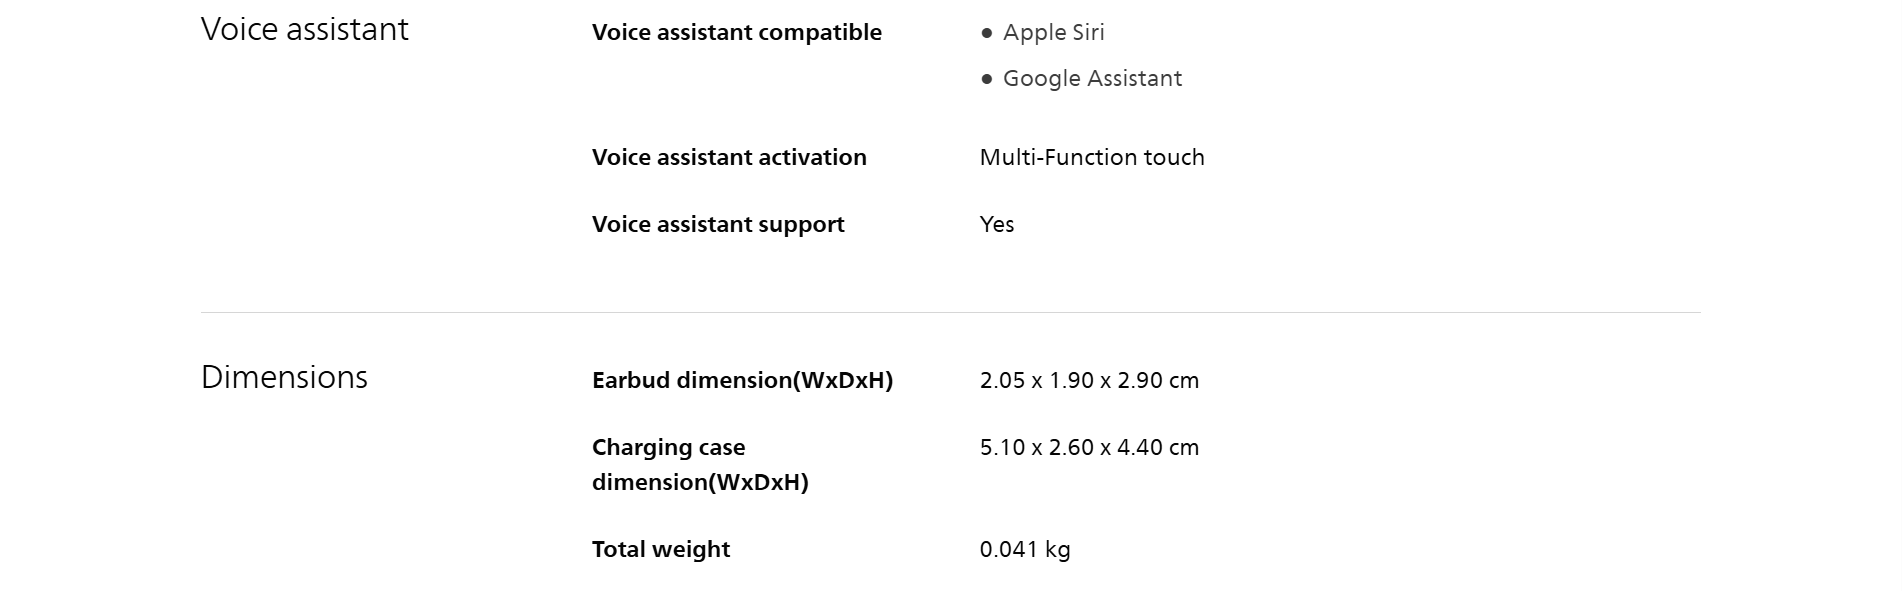This screenshot has height=591, width=1902.
Task: Click the divider line above Dimensions
Action: tap(950, 312)
